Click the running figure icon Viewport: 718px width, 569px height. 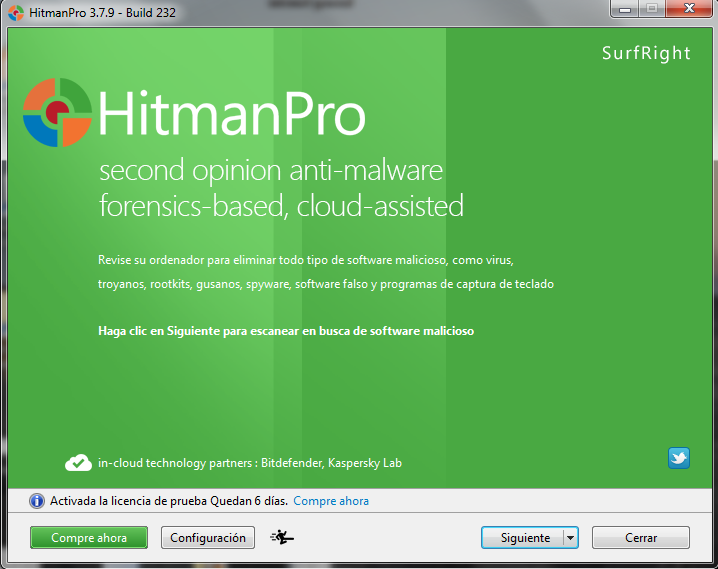point(283,538)
